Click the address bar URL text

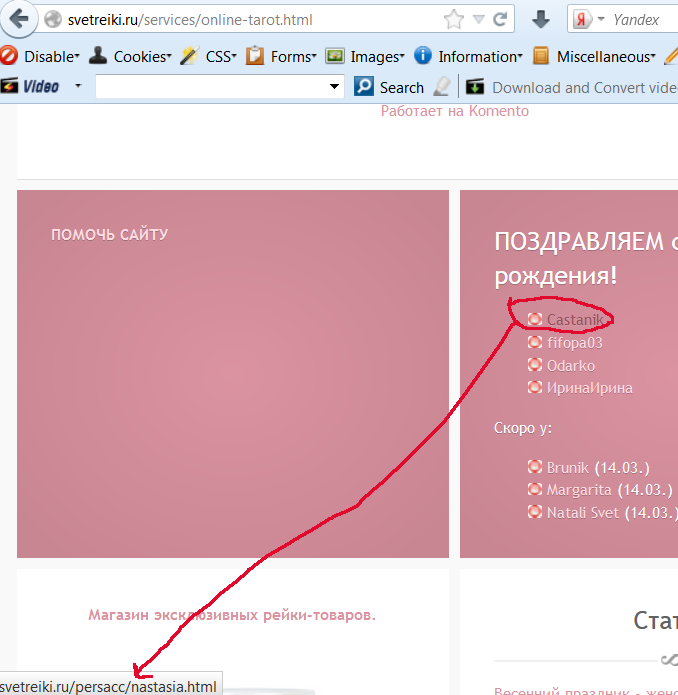click(x=190, y=20)
